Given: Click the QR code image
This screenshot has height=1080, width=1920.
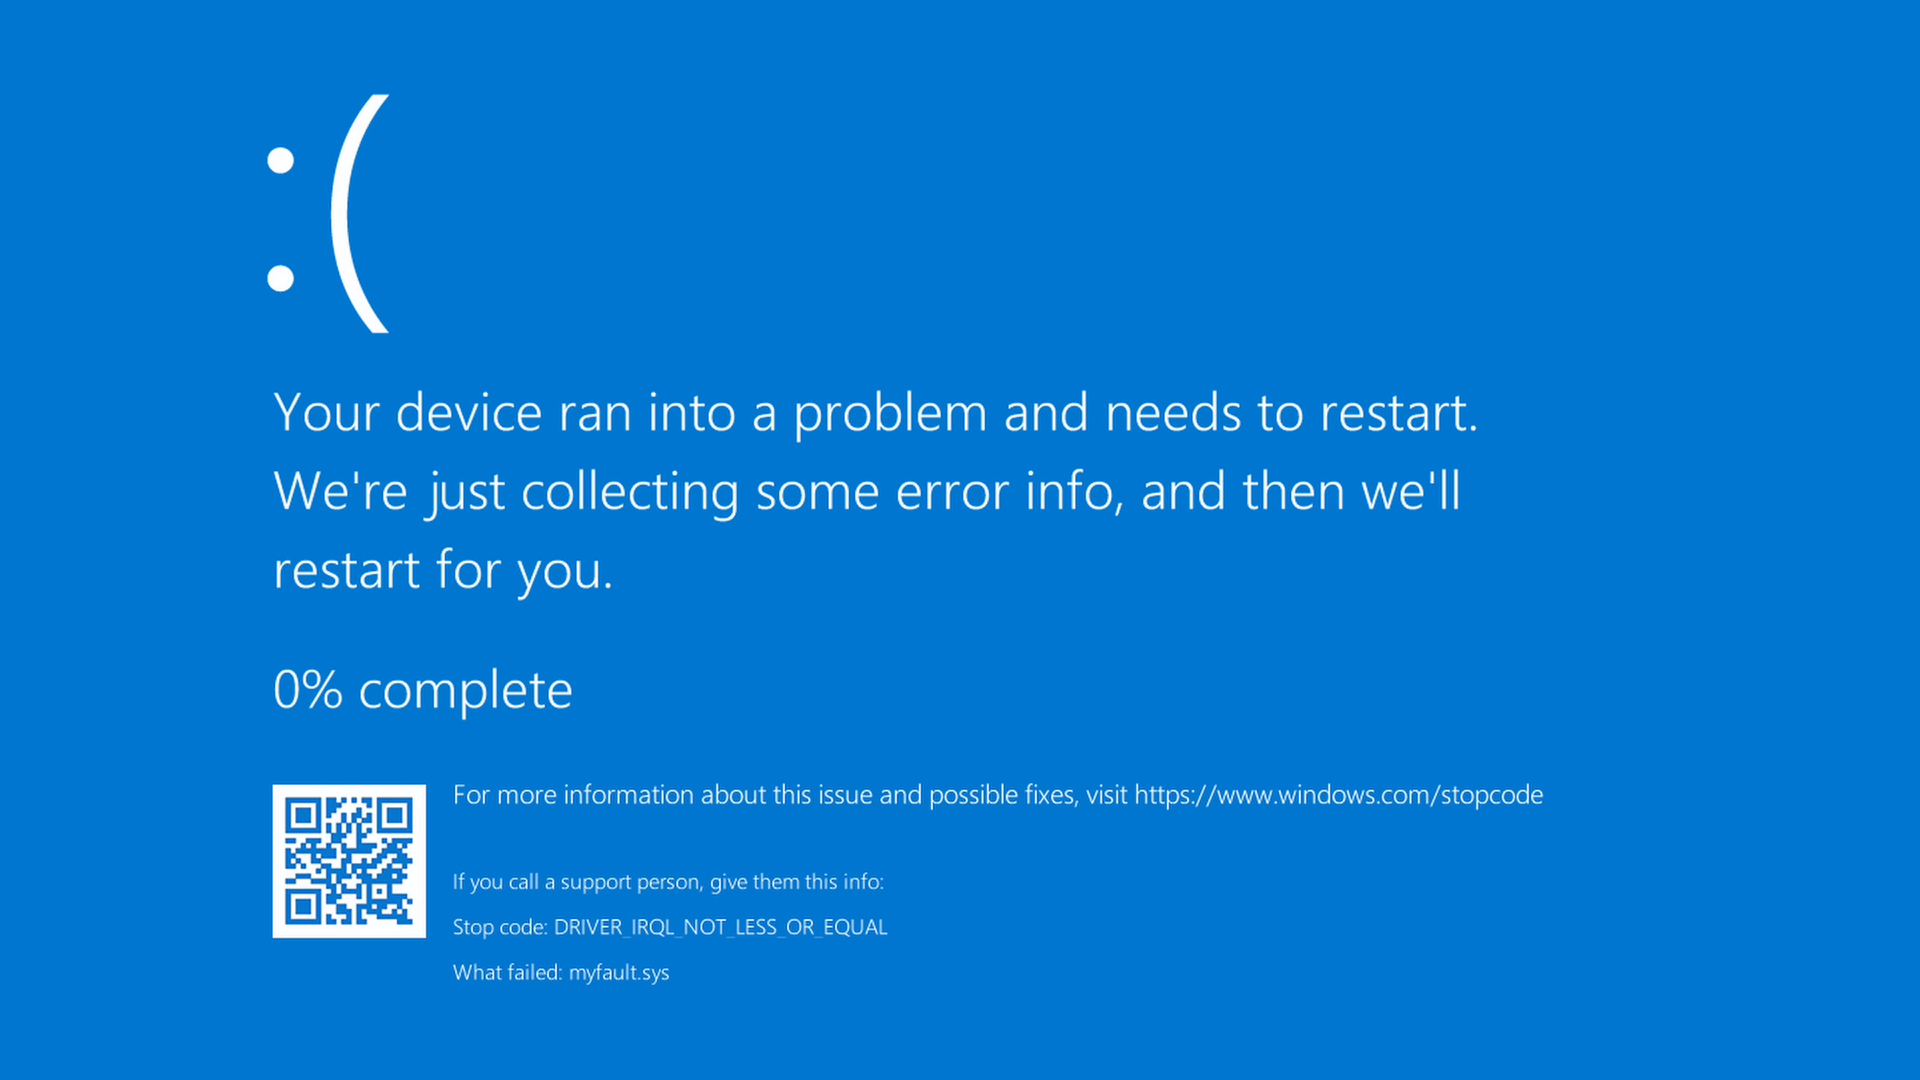Looking at the screenshot, I should click(x=349, y=861).
